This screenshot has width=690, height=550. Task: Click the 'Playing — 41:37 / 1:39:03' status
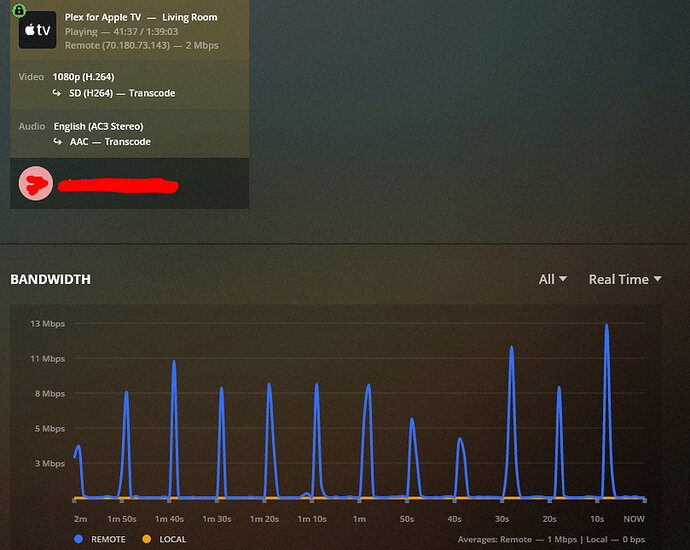click(121, 32)
